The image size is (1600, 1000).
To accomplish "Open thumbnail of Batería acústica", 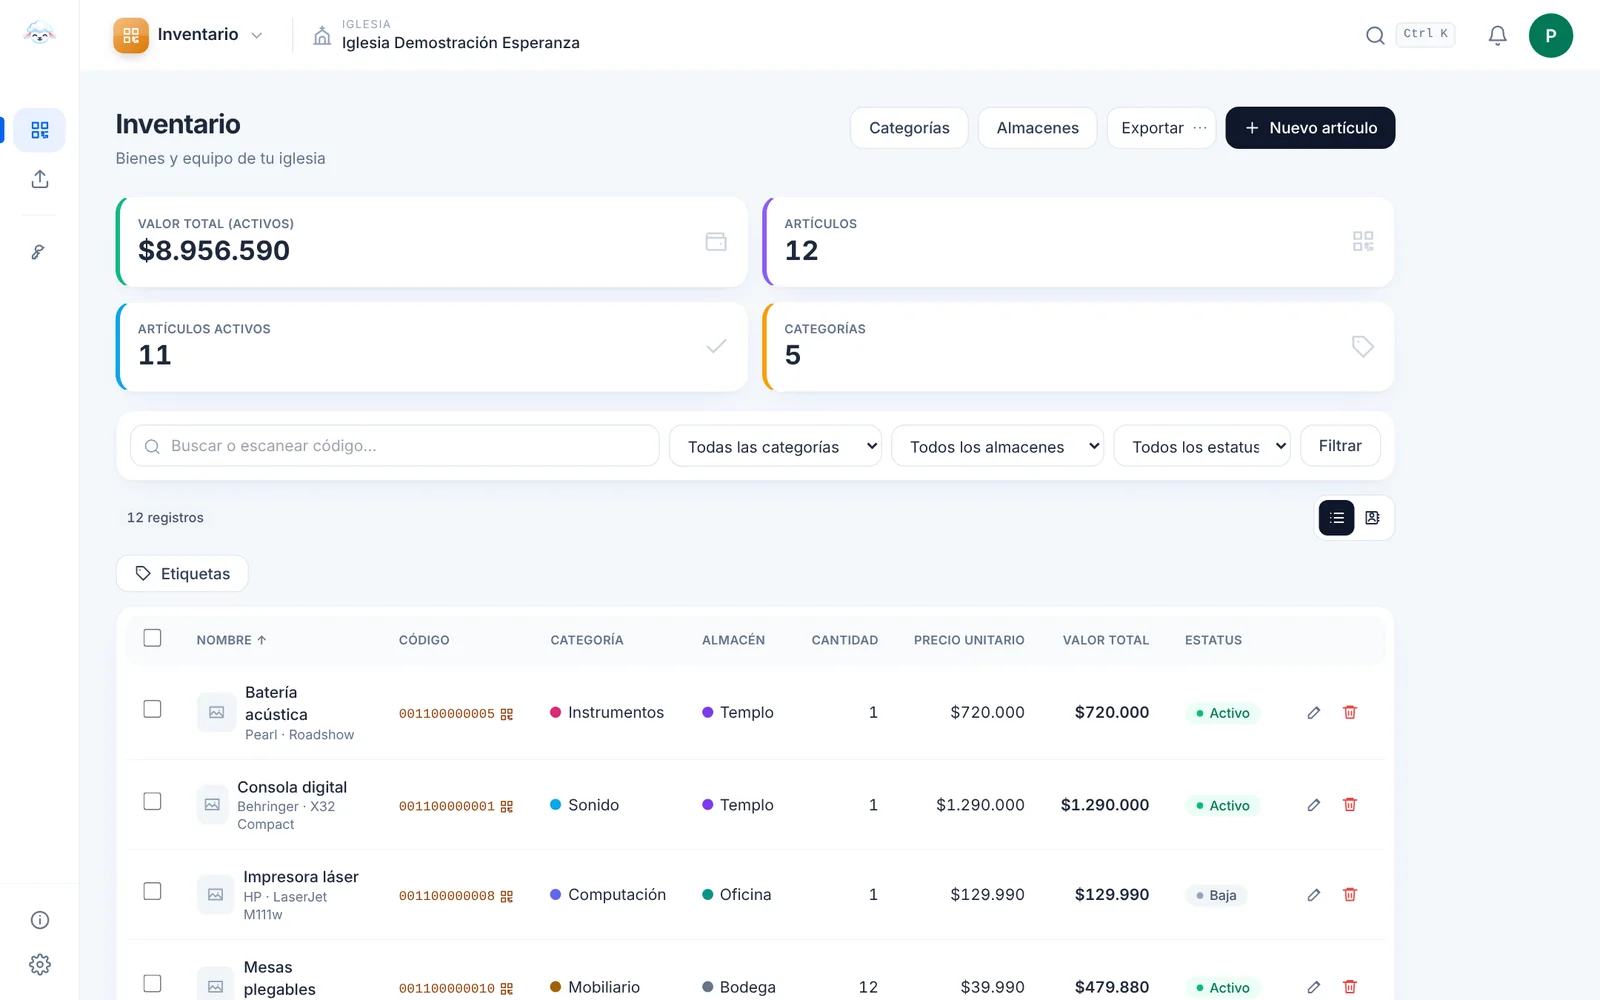I will click(x=216, y=713).
